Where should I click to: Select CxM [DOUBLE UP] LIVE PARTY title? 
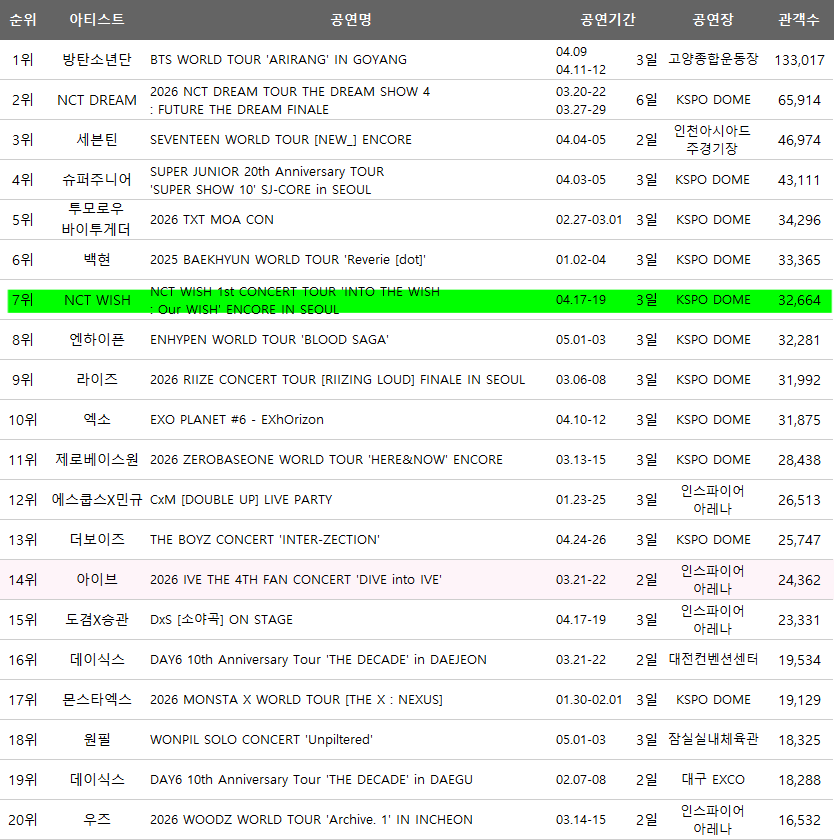[x=241, y=500]
